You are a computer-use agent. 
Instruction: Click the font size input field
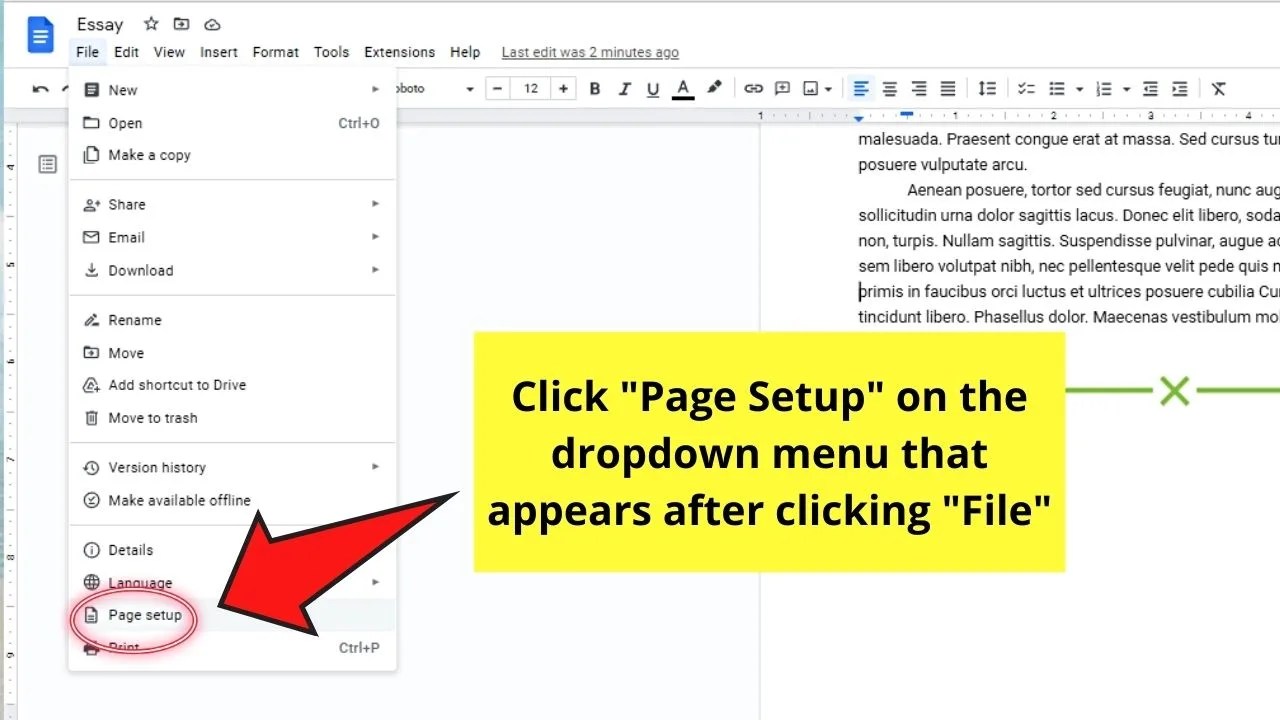[530, 88]
